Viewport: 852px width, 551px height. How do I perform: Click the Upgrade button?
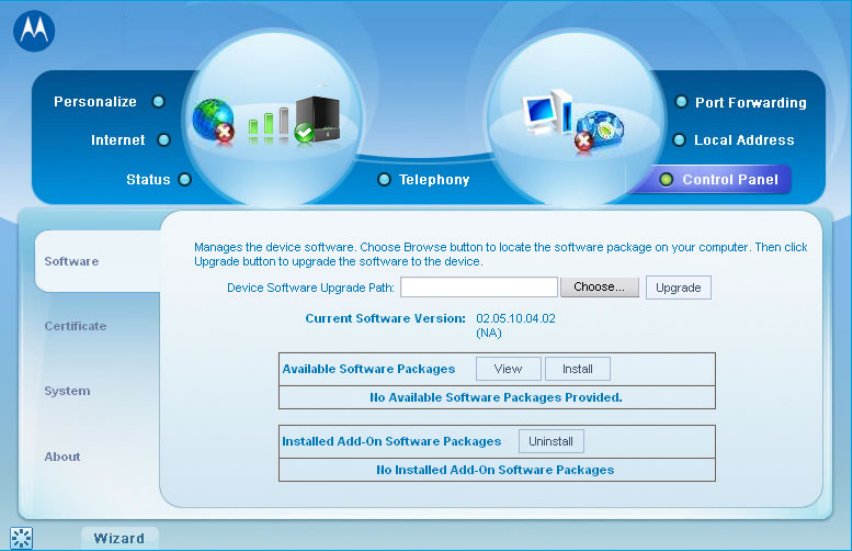click(678, 288)
